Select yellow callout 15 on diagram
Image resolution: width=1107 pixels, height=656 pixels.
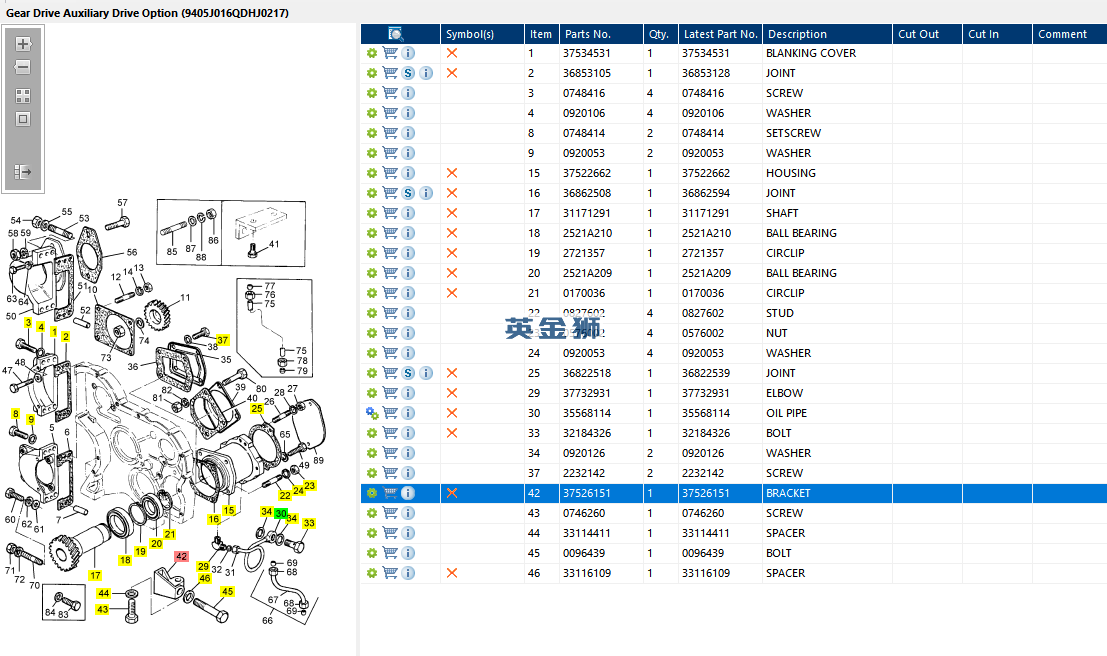pyautogui.click(x=229, y=510)
